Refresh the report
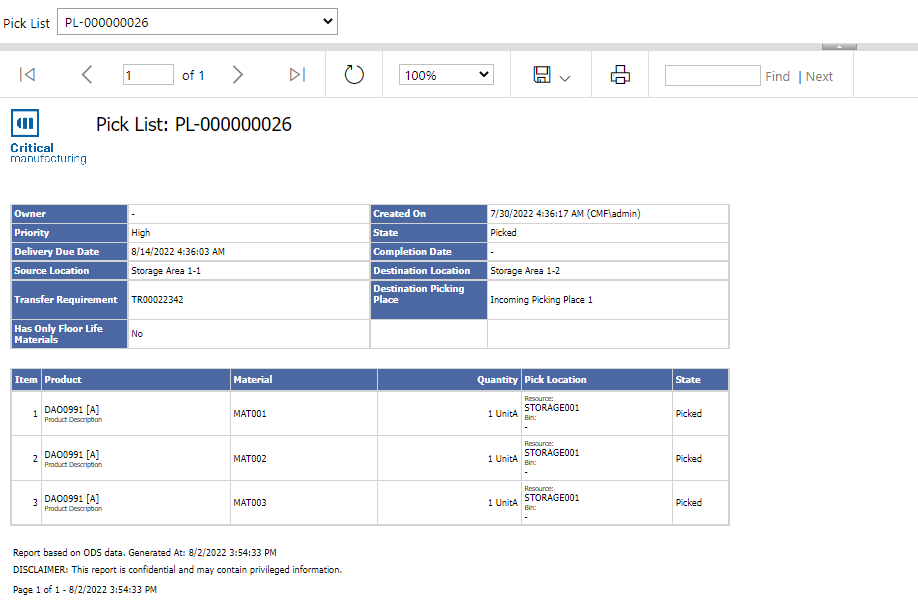The height and width of the screenshot is (607, 918). (x=354, y=75)
